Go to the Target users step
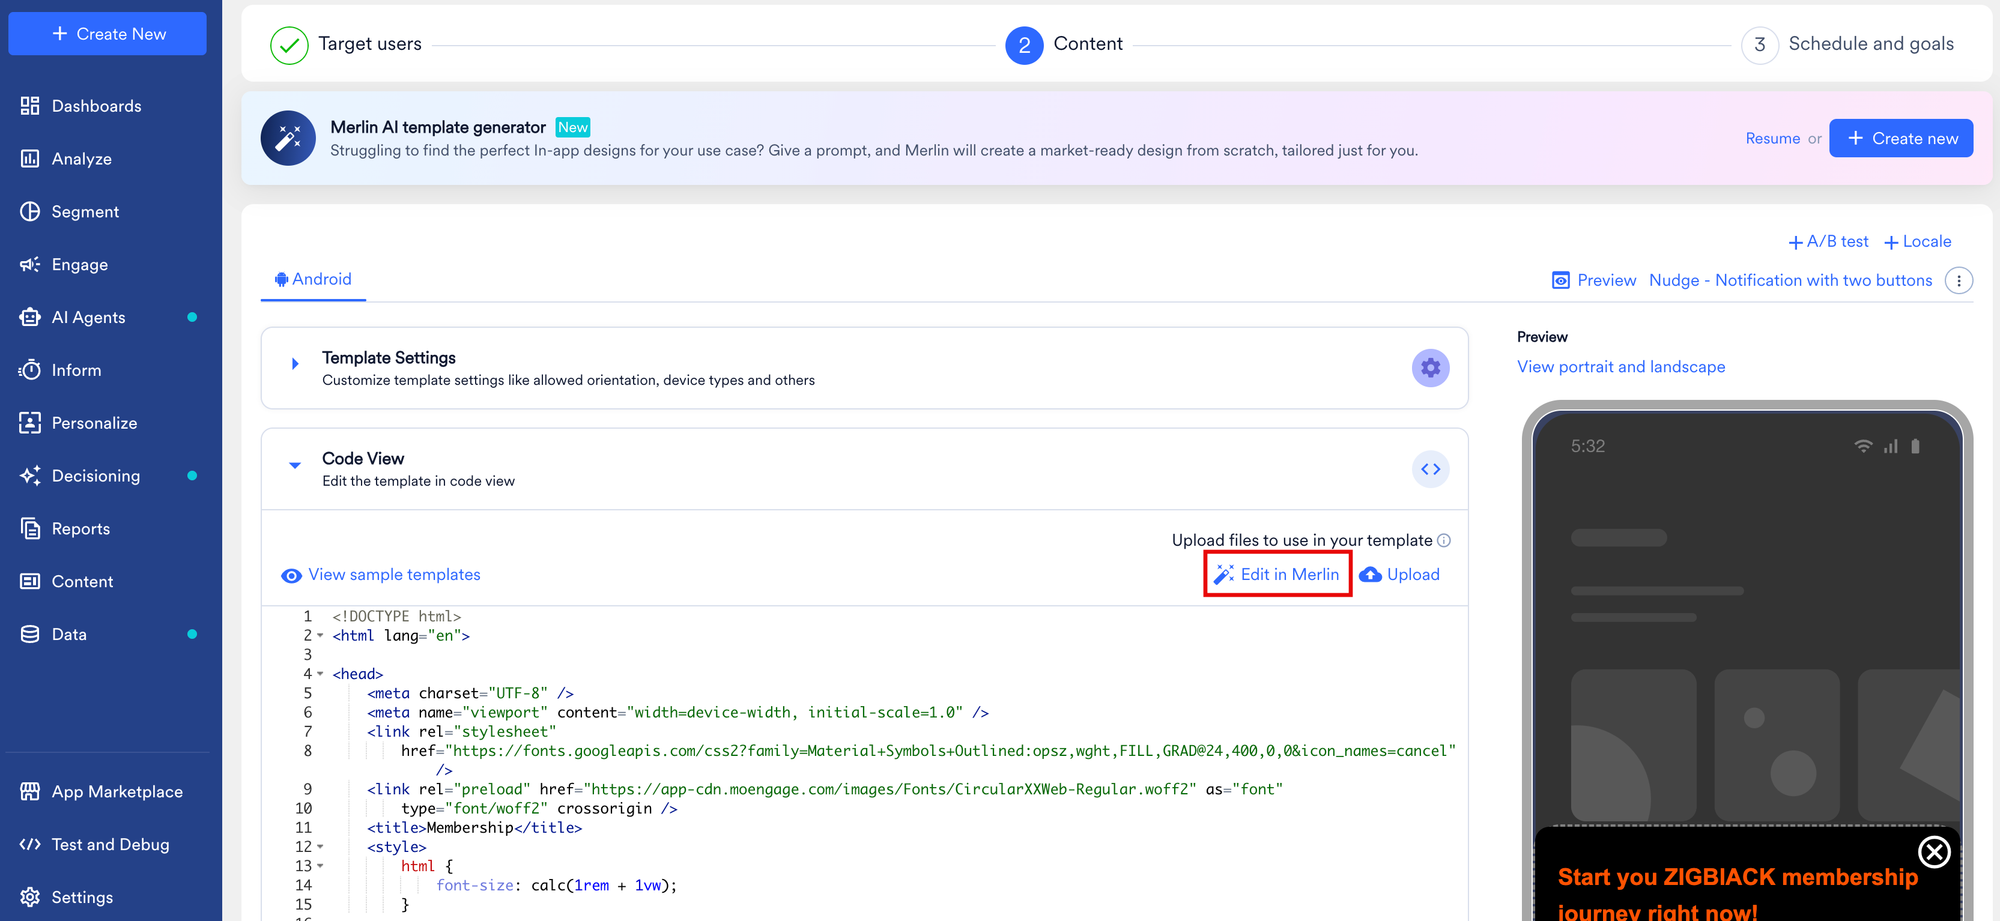2000x921 pixels. coord(346,45)
